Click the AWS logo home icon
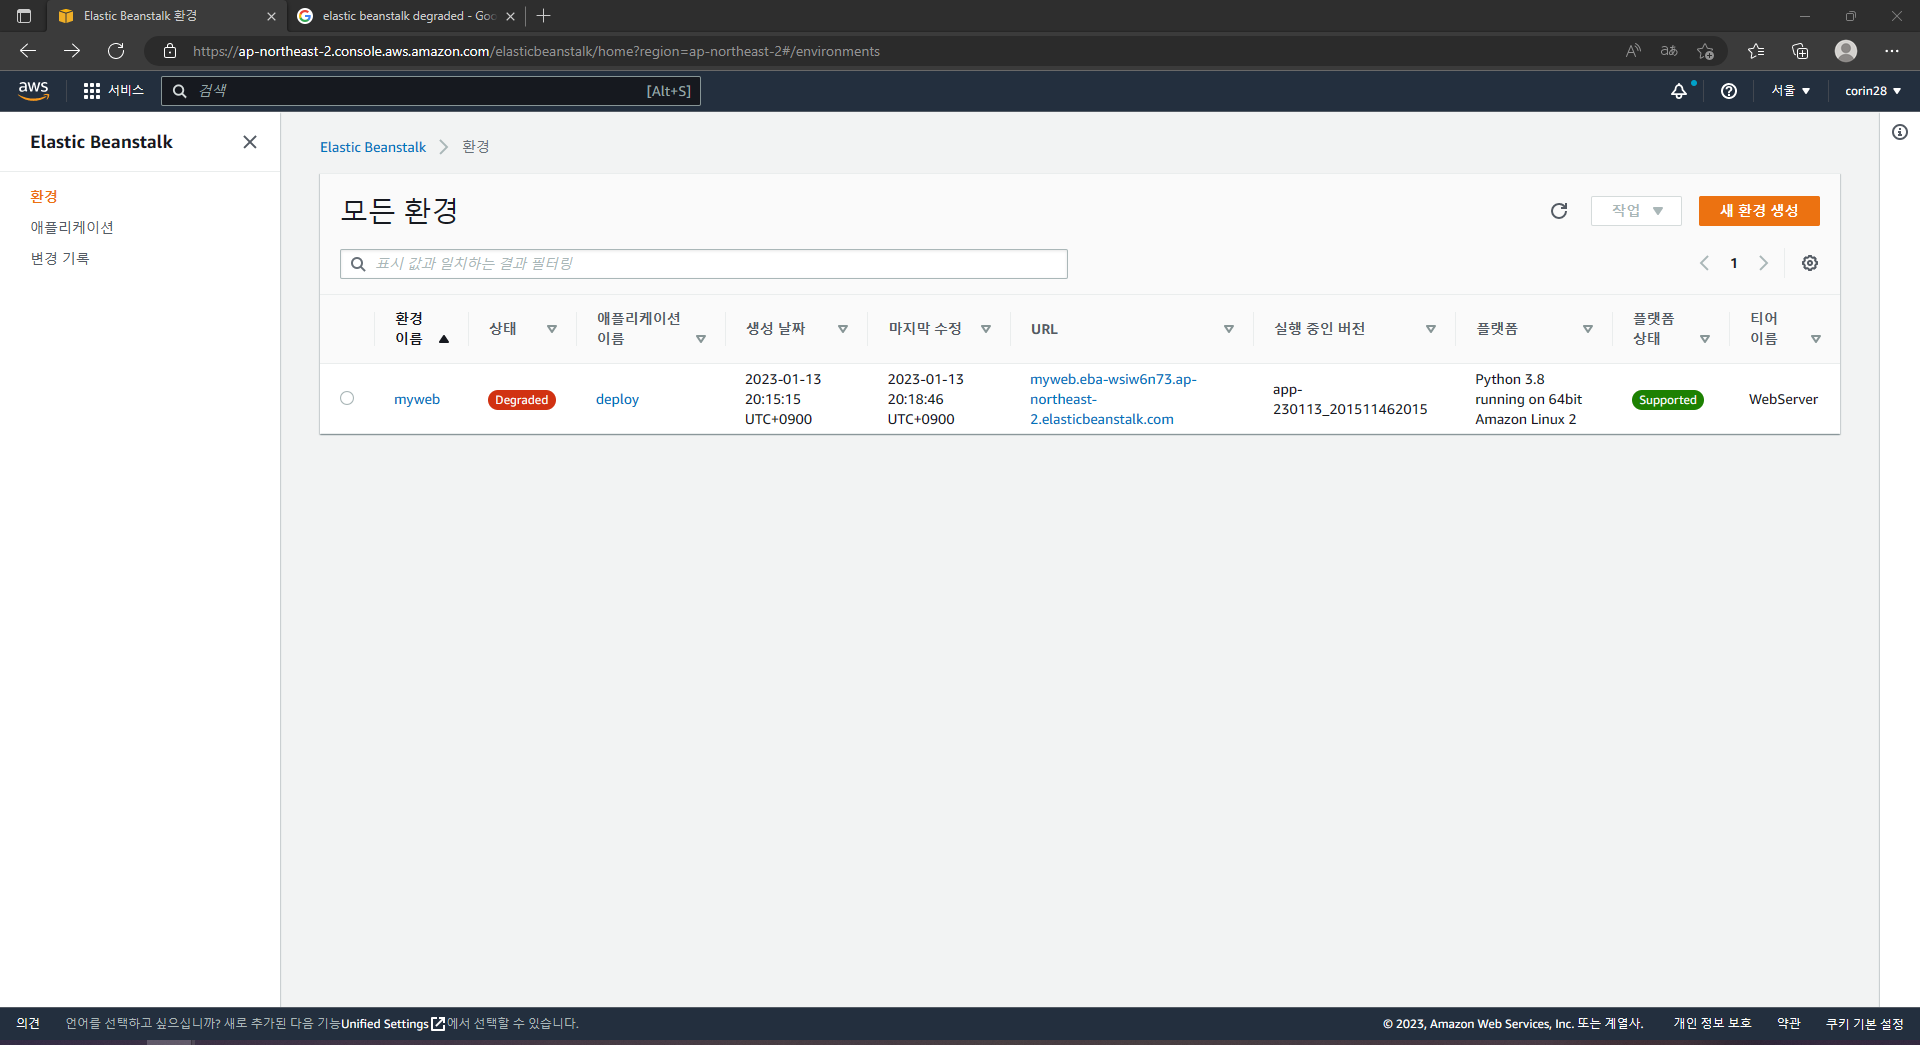 coord(33,90)
